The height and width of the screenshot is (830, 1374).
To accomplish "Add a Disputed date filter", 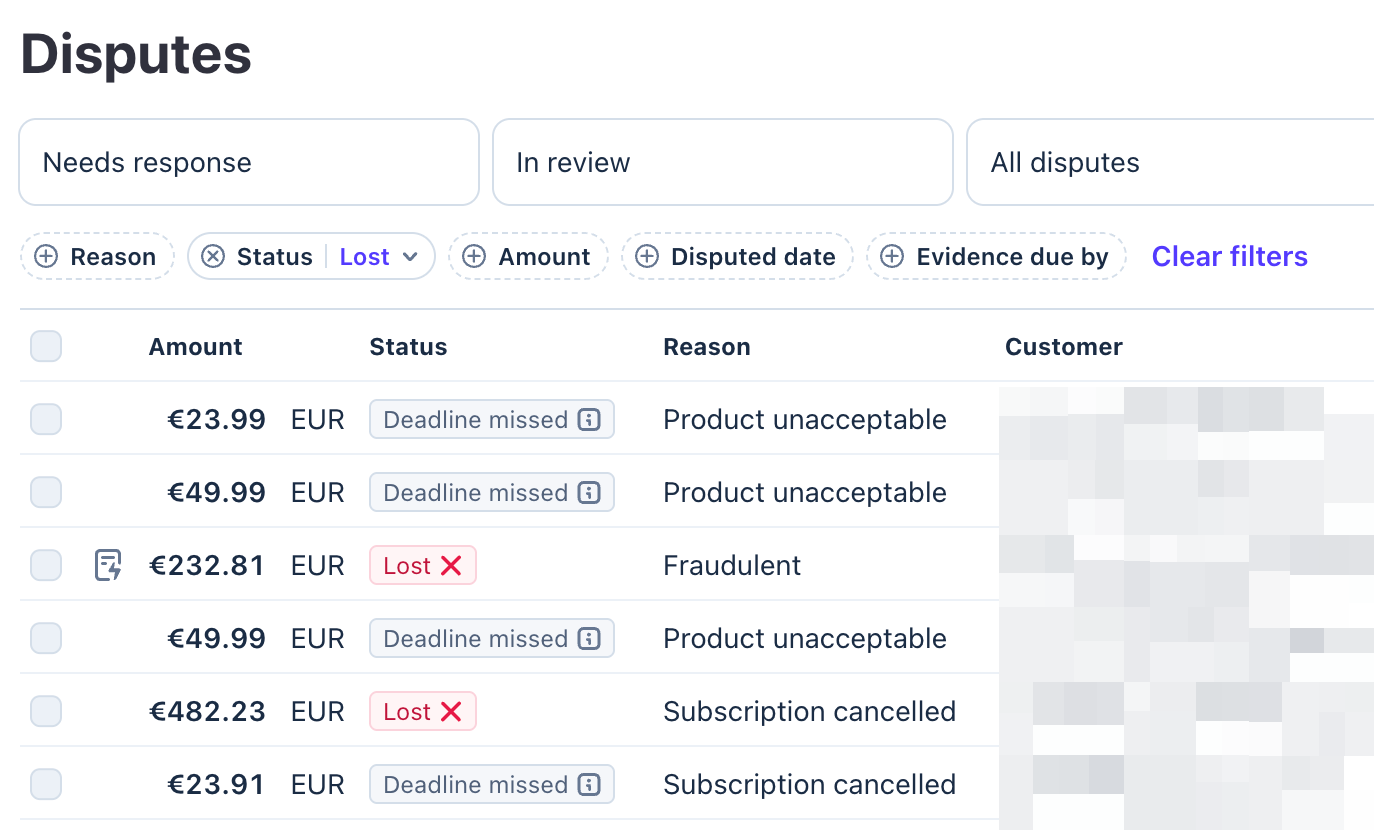I will pyautogui.click(x=737, y=257).
